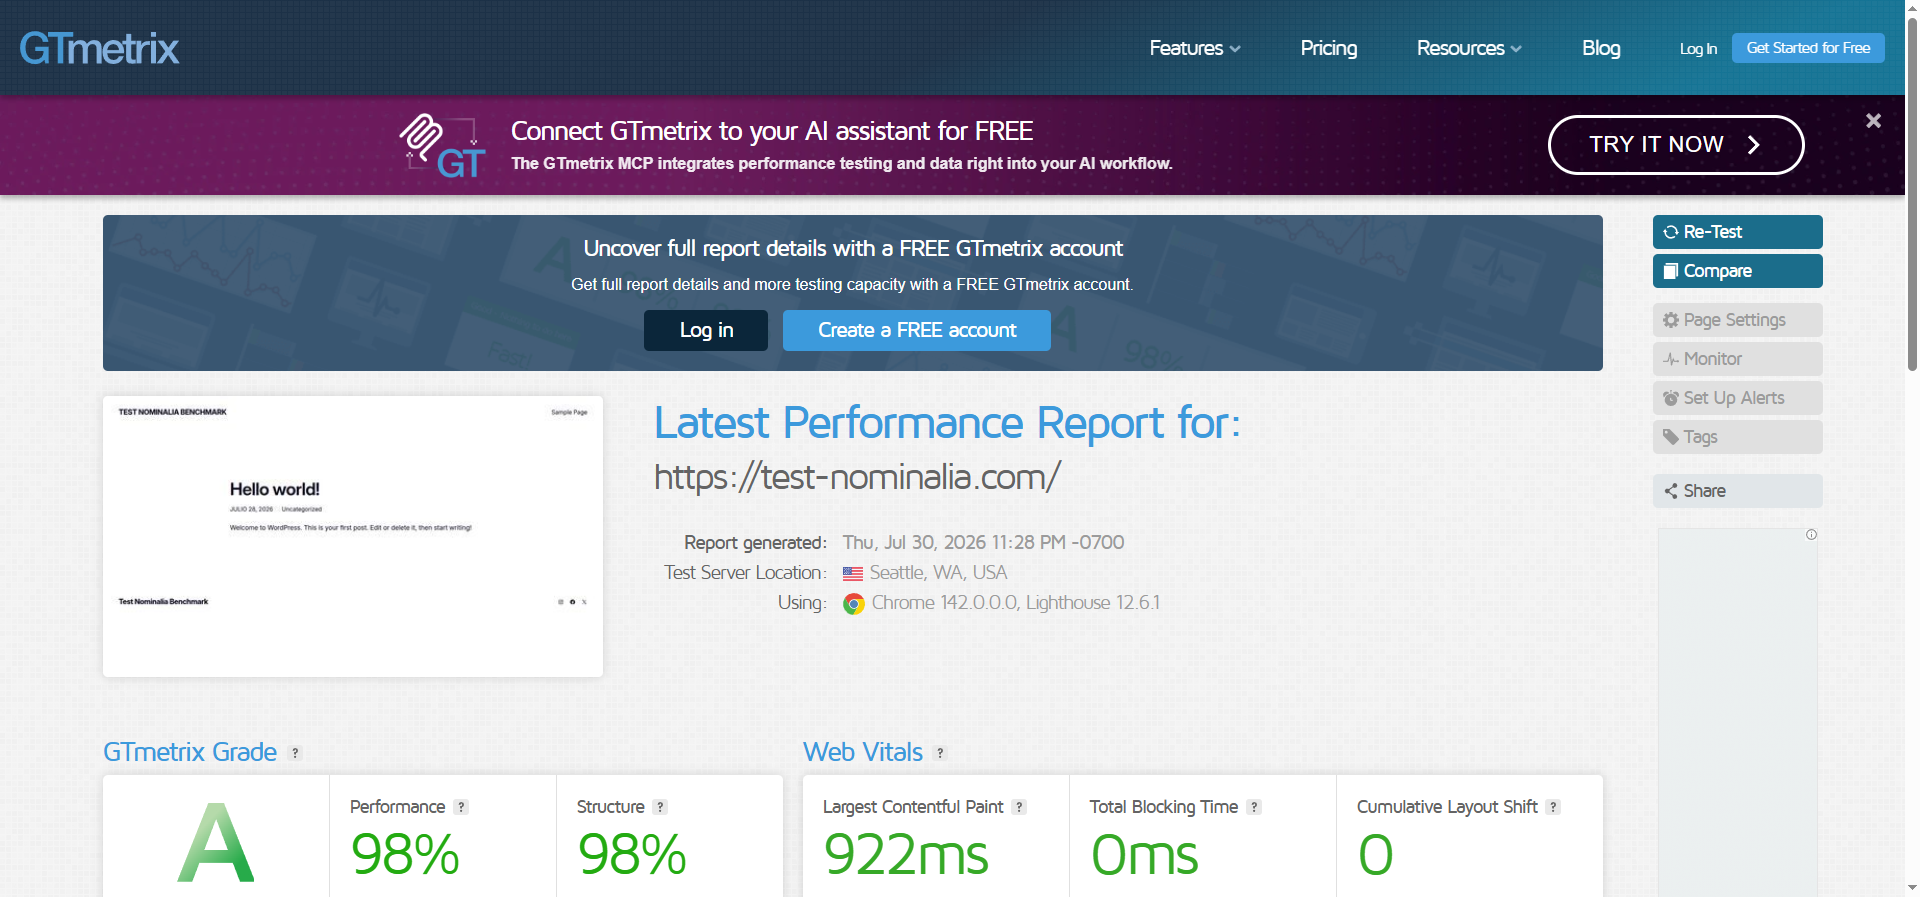Click the GTmetrix logo
Image resolution: width=1920 pixels, height=897 pixels.
(99, 48)
